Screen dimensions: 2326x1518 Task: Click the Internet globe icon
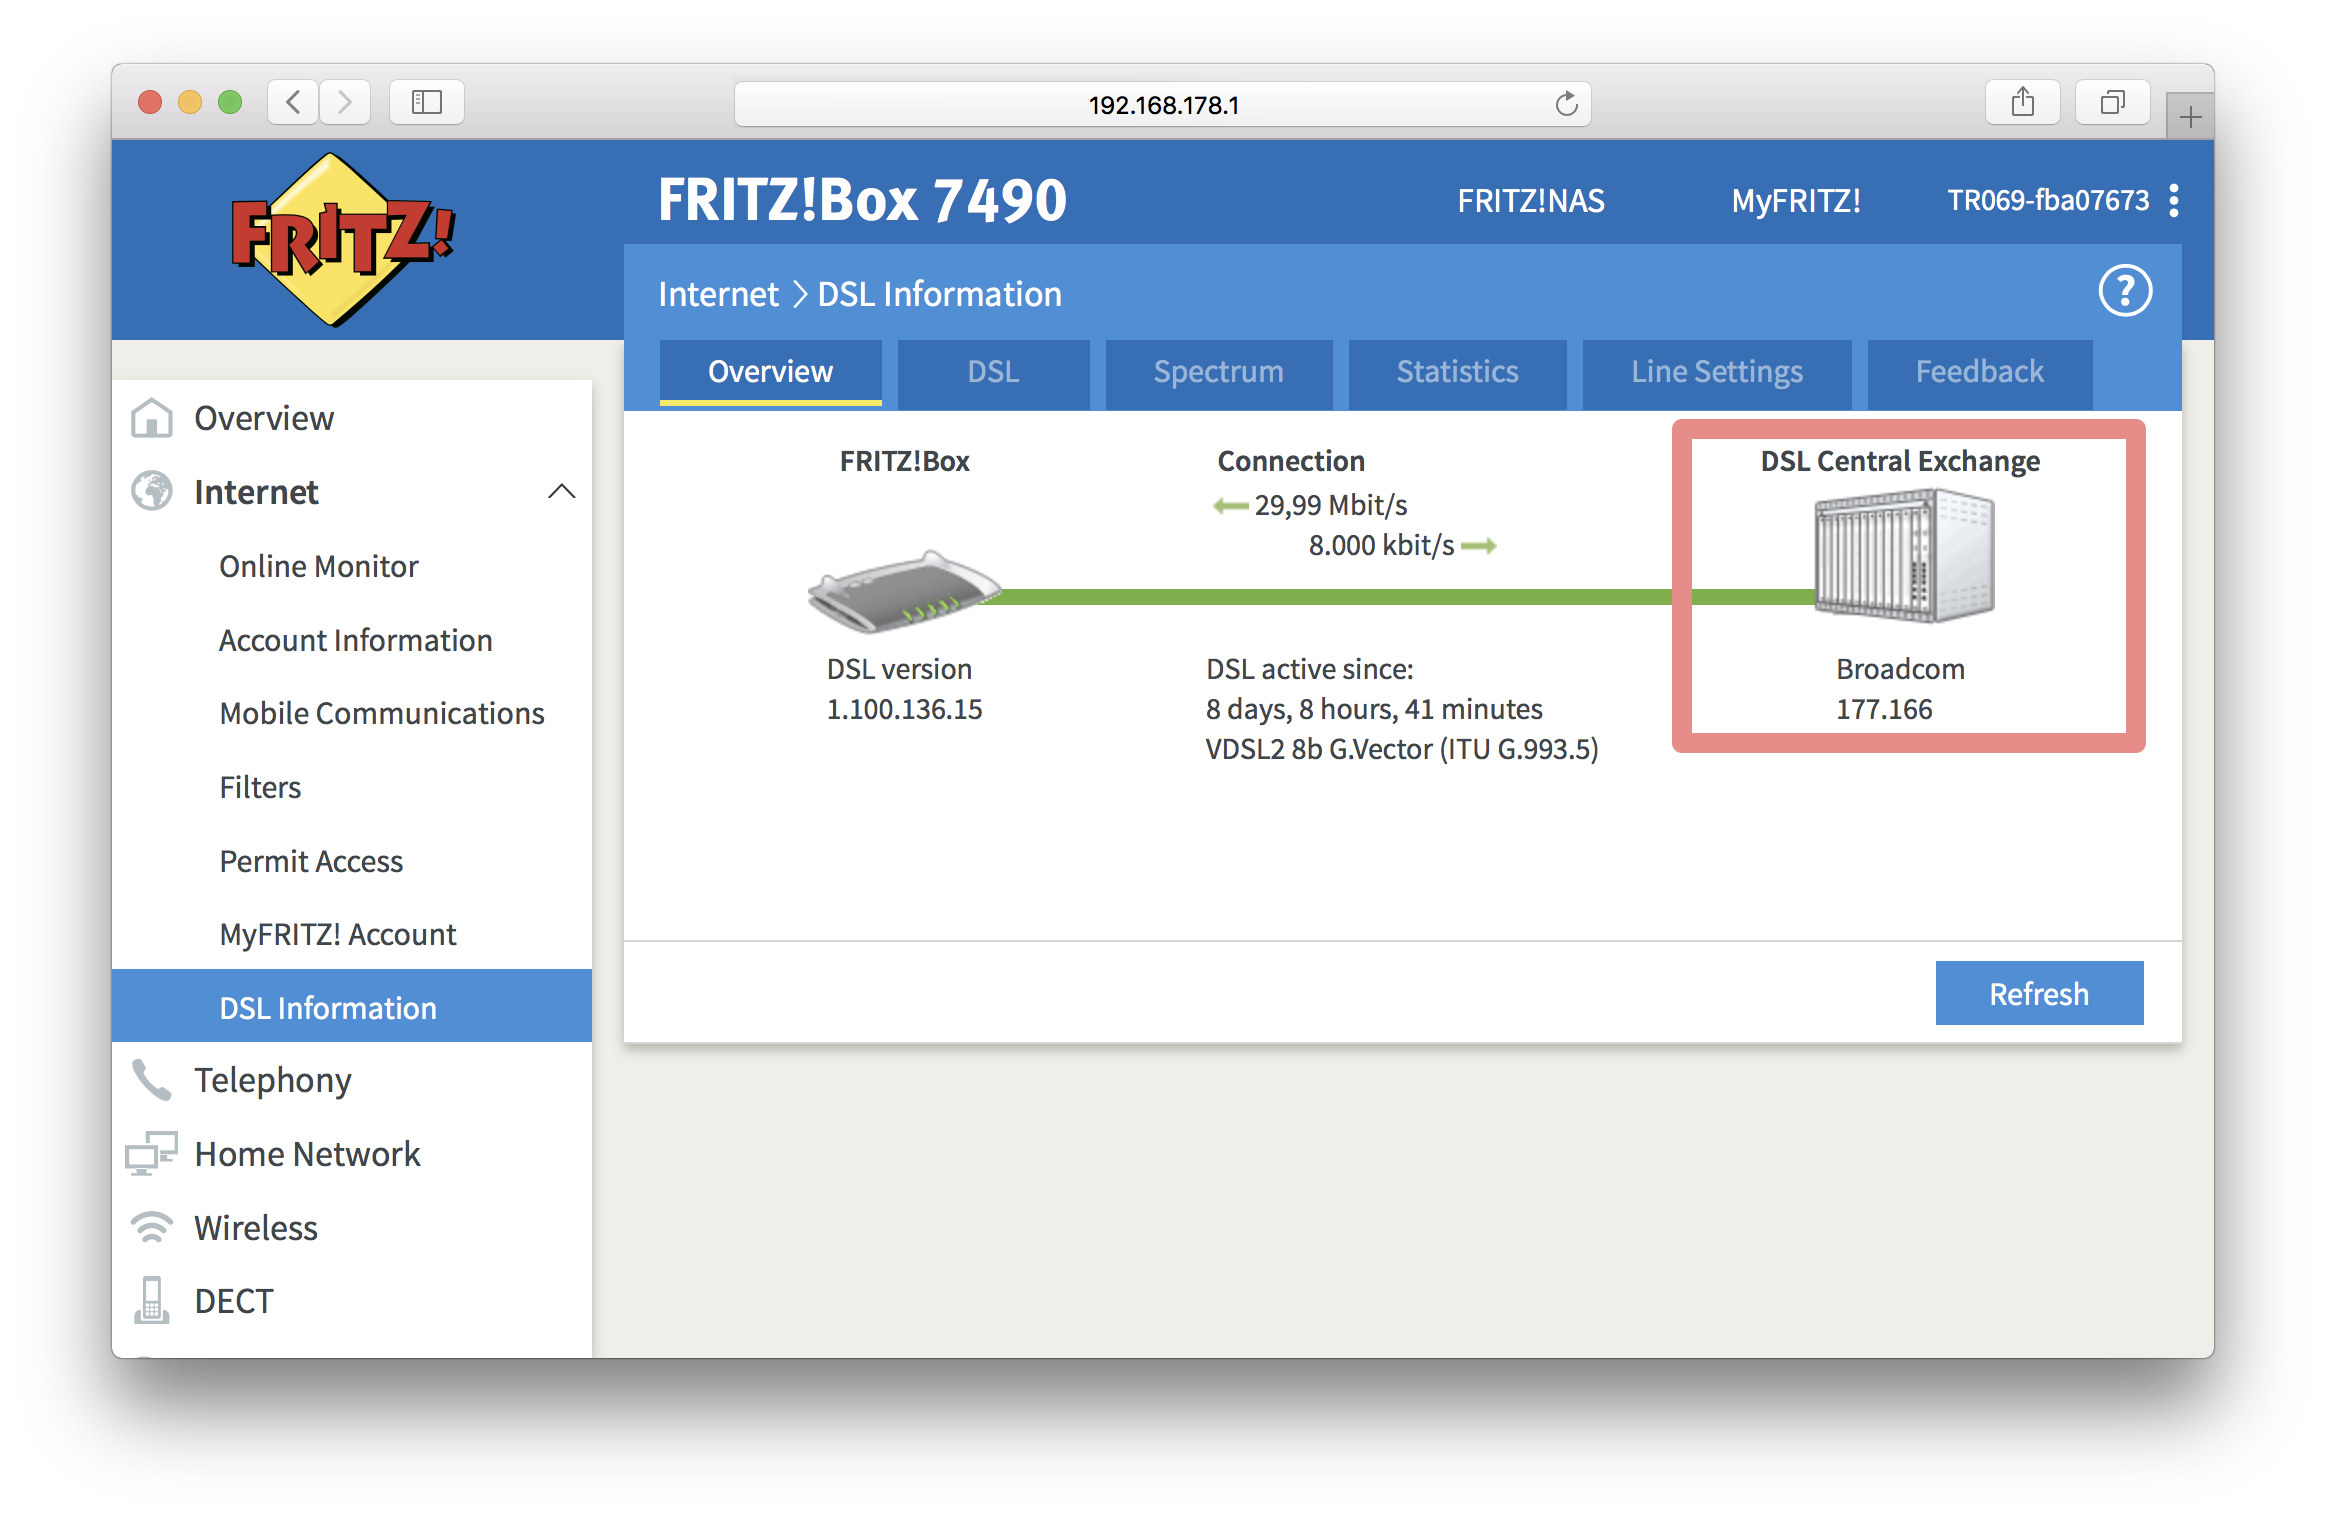tap(152, 491)
